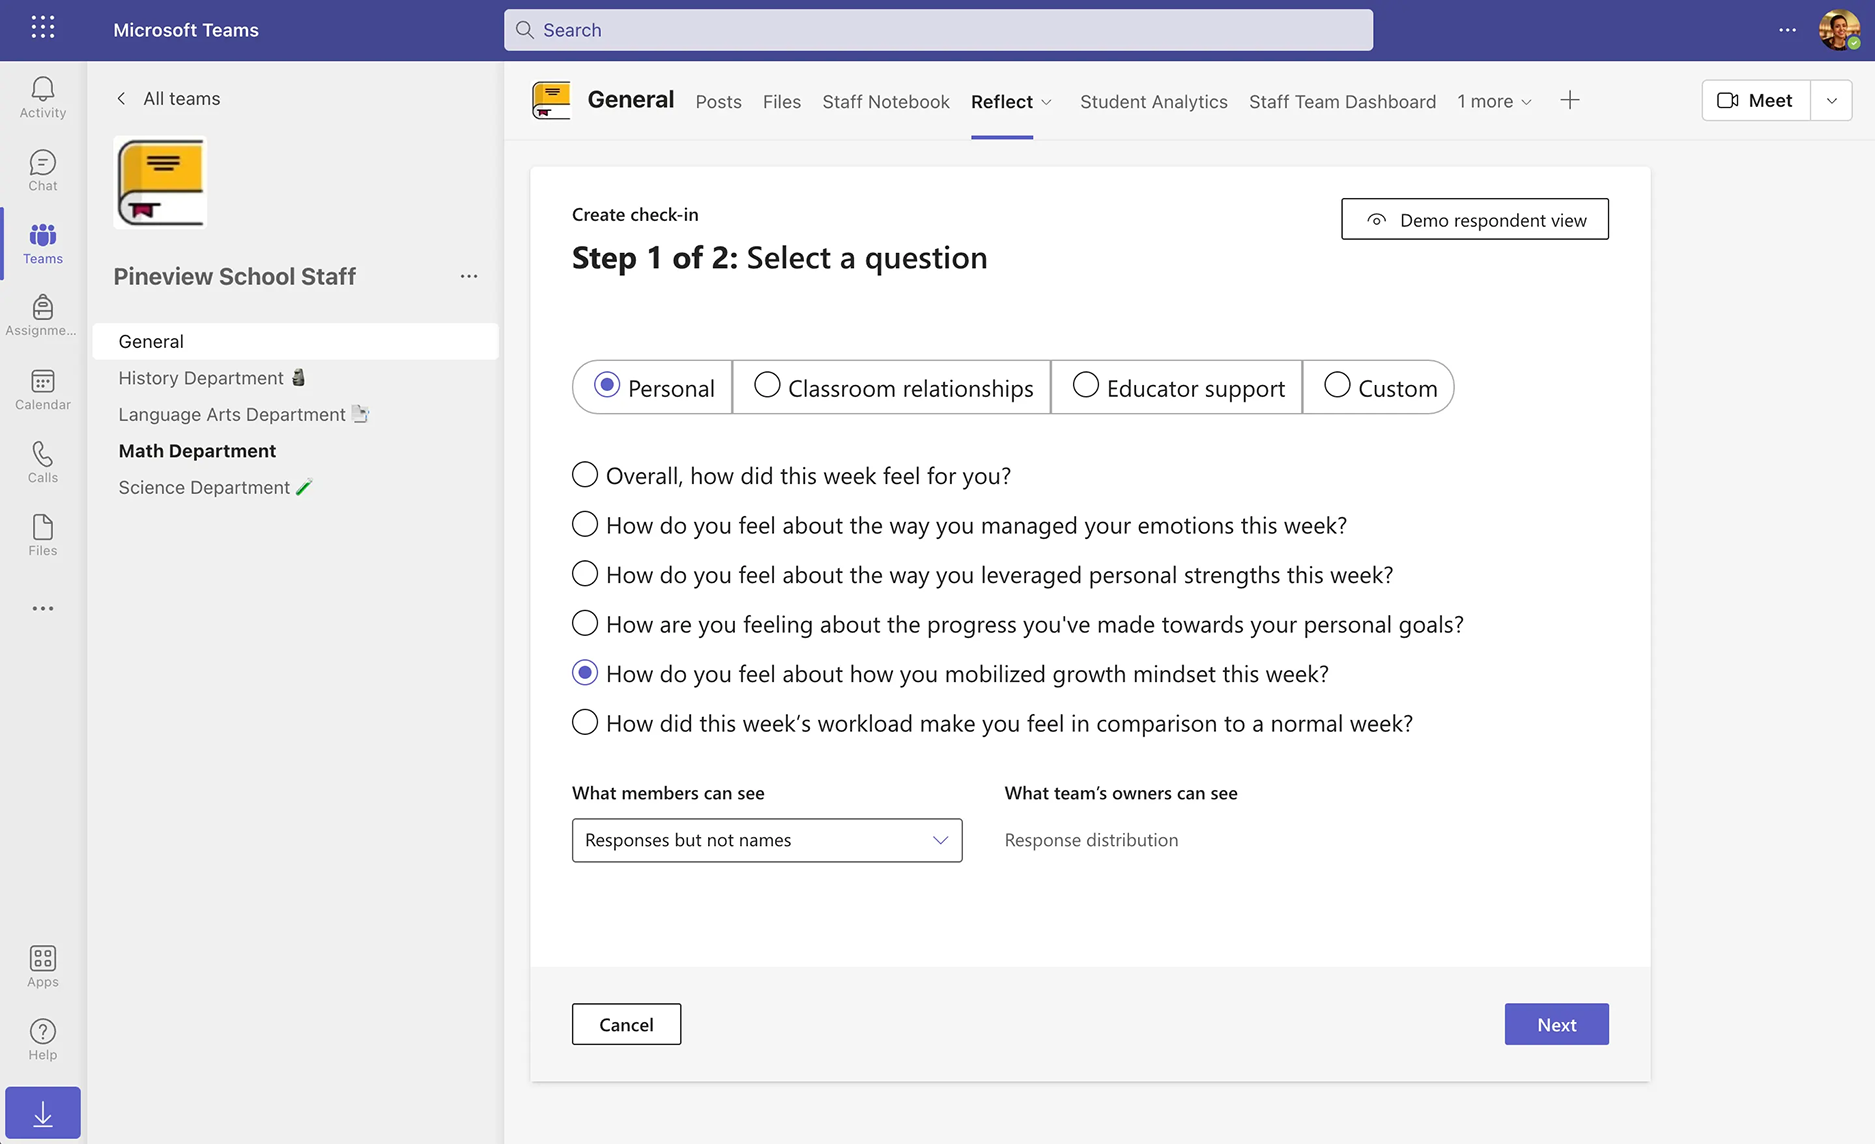Click the download icon in the bottom left
The width and height of the screenshot is (1875, 1144).
point(42,1111)
